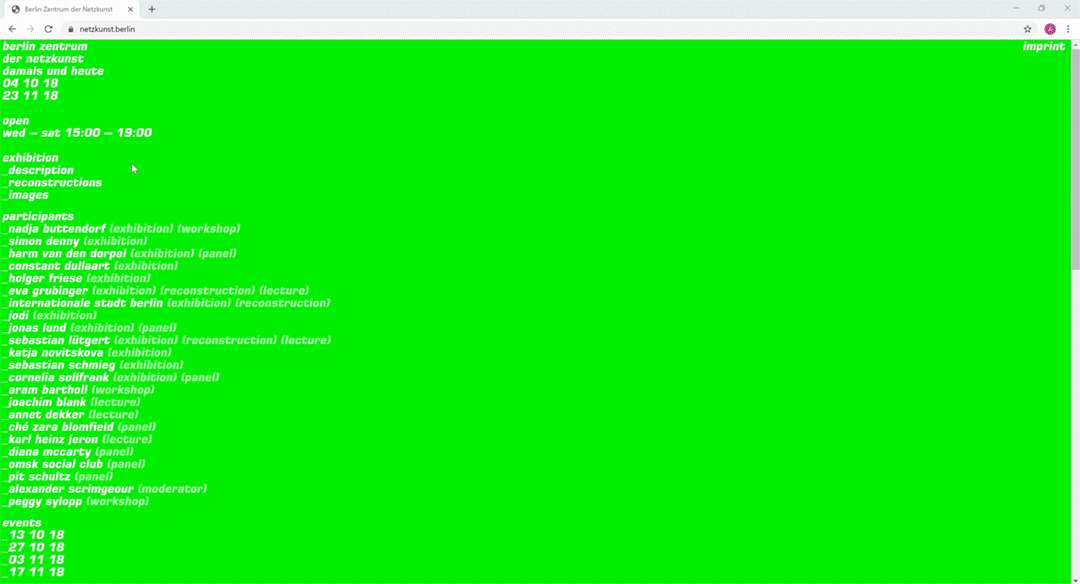Close the Berlin Zentrum der Netzkunst tab
This screenshot has width=1080, height=584.
130,10
